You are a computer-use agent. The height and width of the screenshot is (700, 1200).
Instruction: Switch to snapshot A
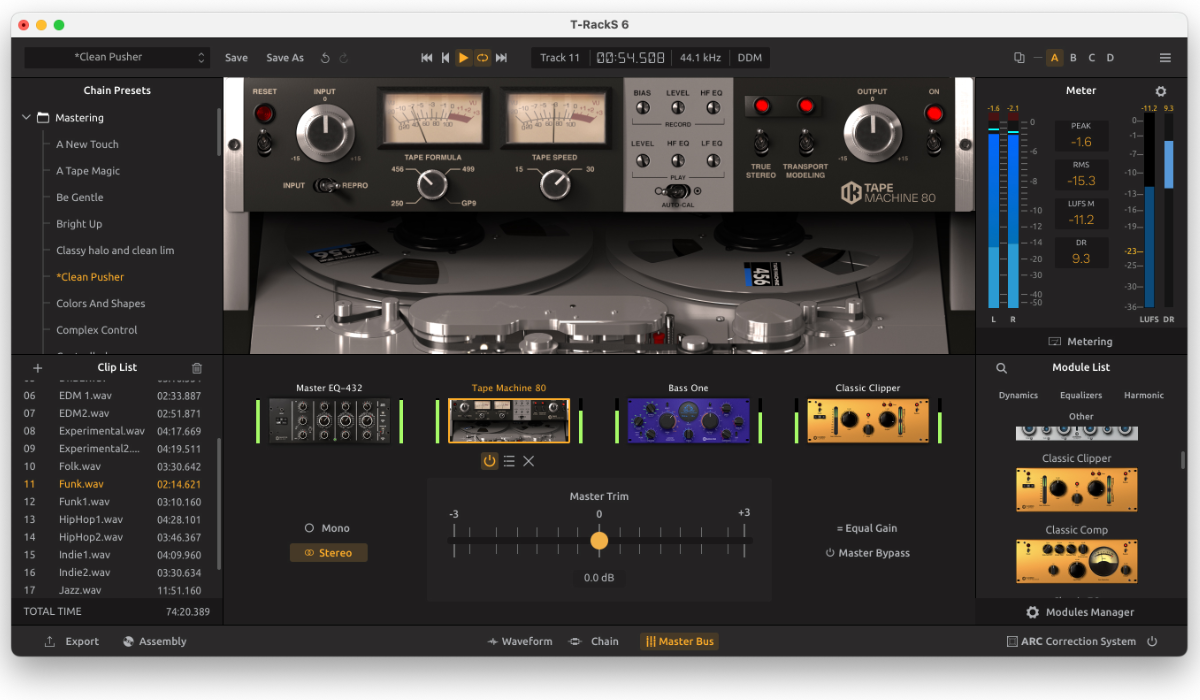click(x=1054, y=58)
